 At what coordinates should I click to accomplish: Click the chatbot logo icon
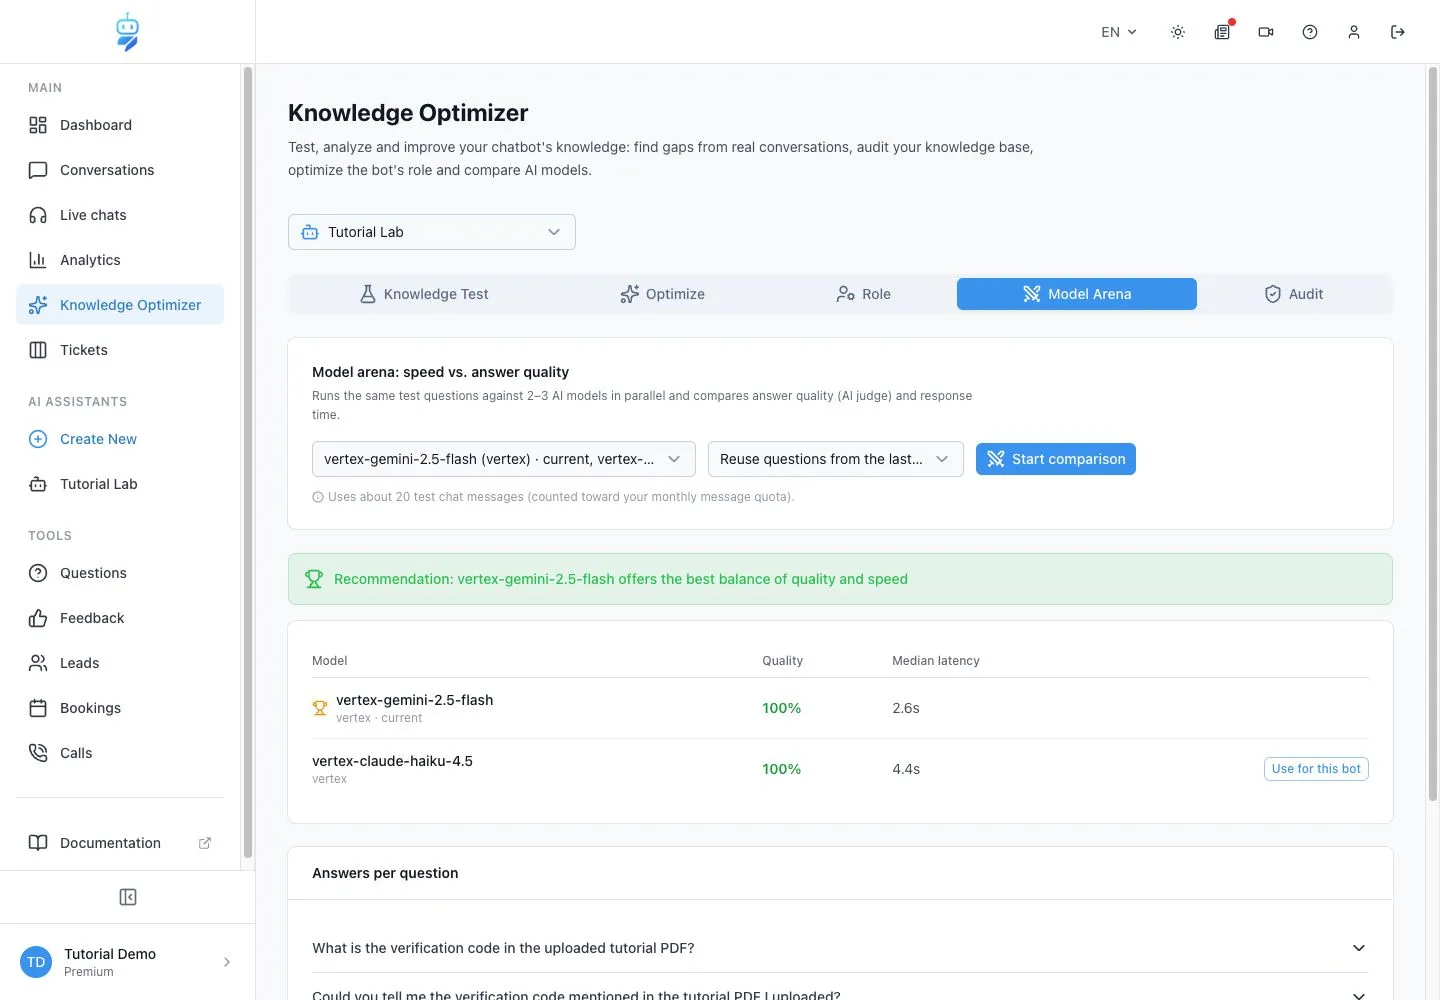click(x=127, y=32)
